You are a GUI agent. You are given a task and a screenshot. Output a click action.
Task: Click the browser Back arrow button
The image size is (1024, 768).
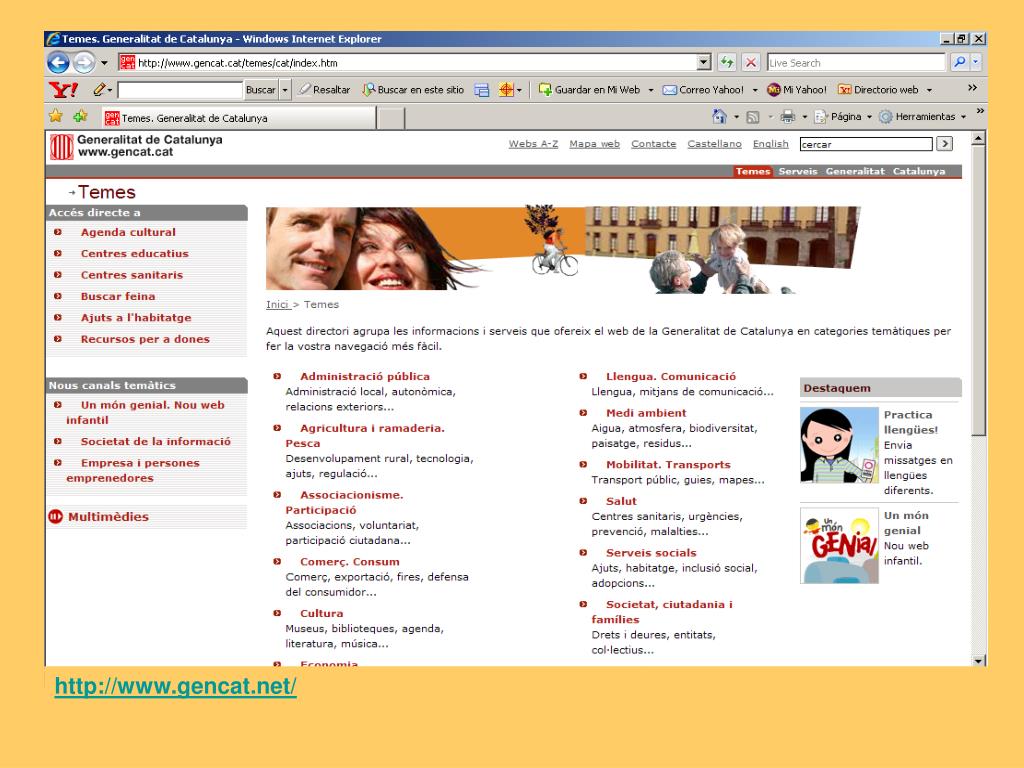58,63
